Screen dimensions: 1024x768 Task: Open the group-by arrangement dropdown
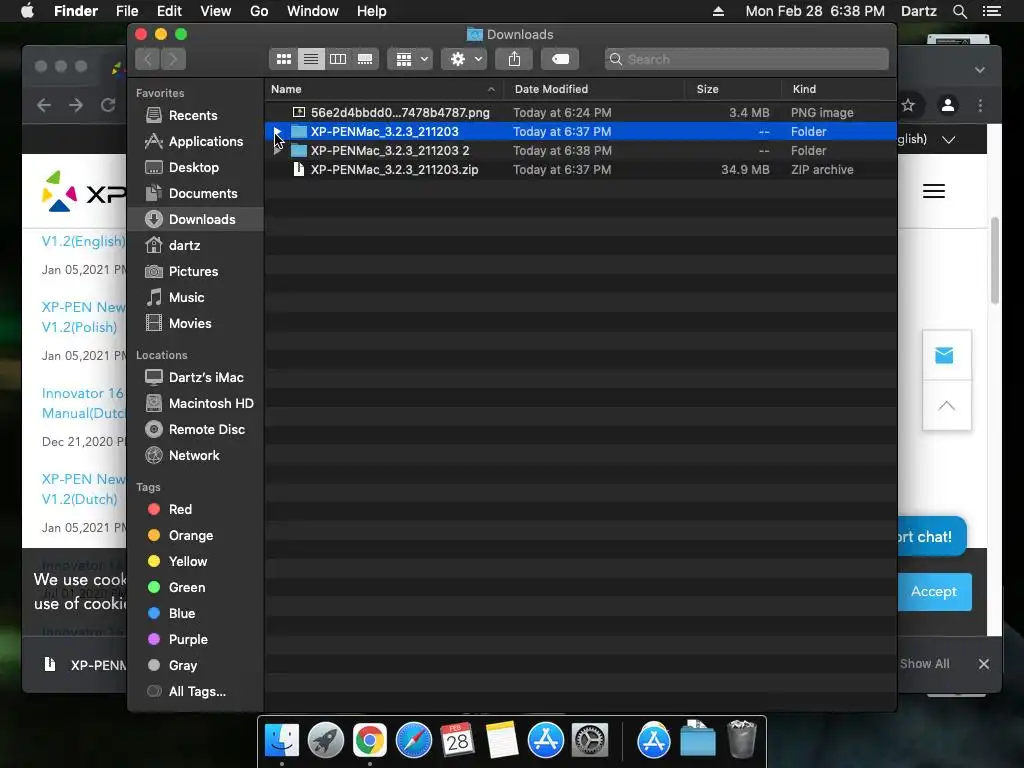pyautogui.click(x=410, y=59)
